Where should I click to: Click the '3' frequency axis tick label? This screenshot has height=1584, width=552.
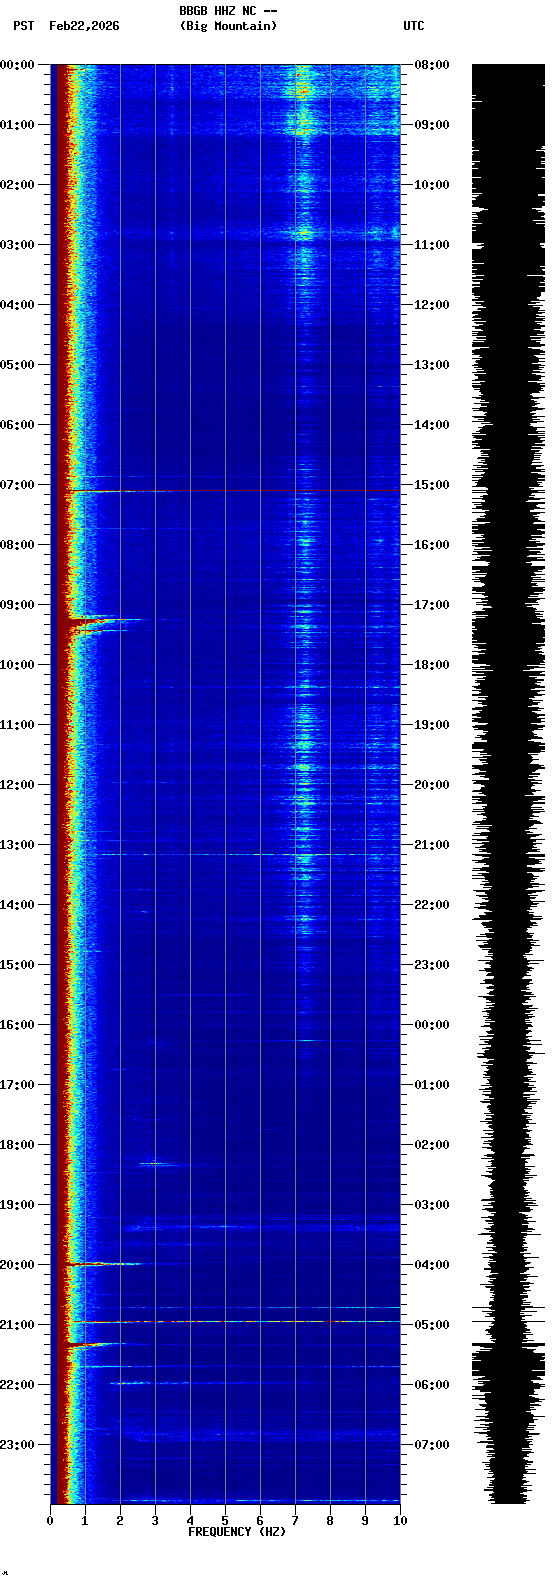pos(155,1521)
